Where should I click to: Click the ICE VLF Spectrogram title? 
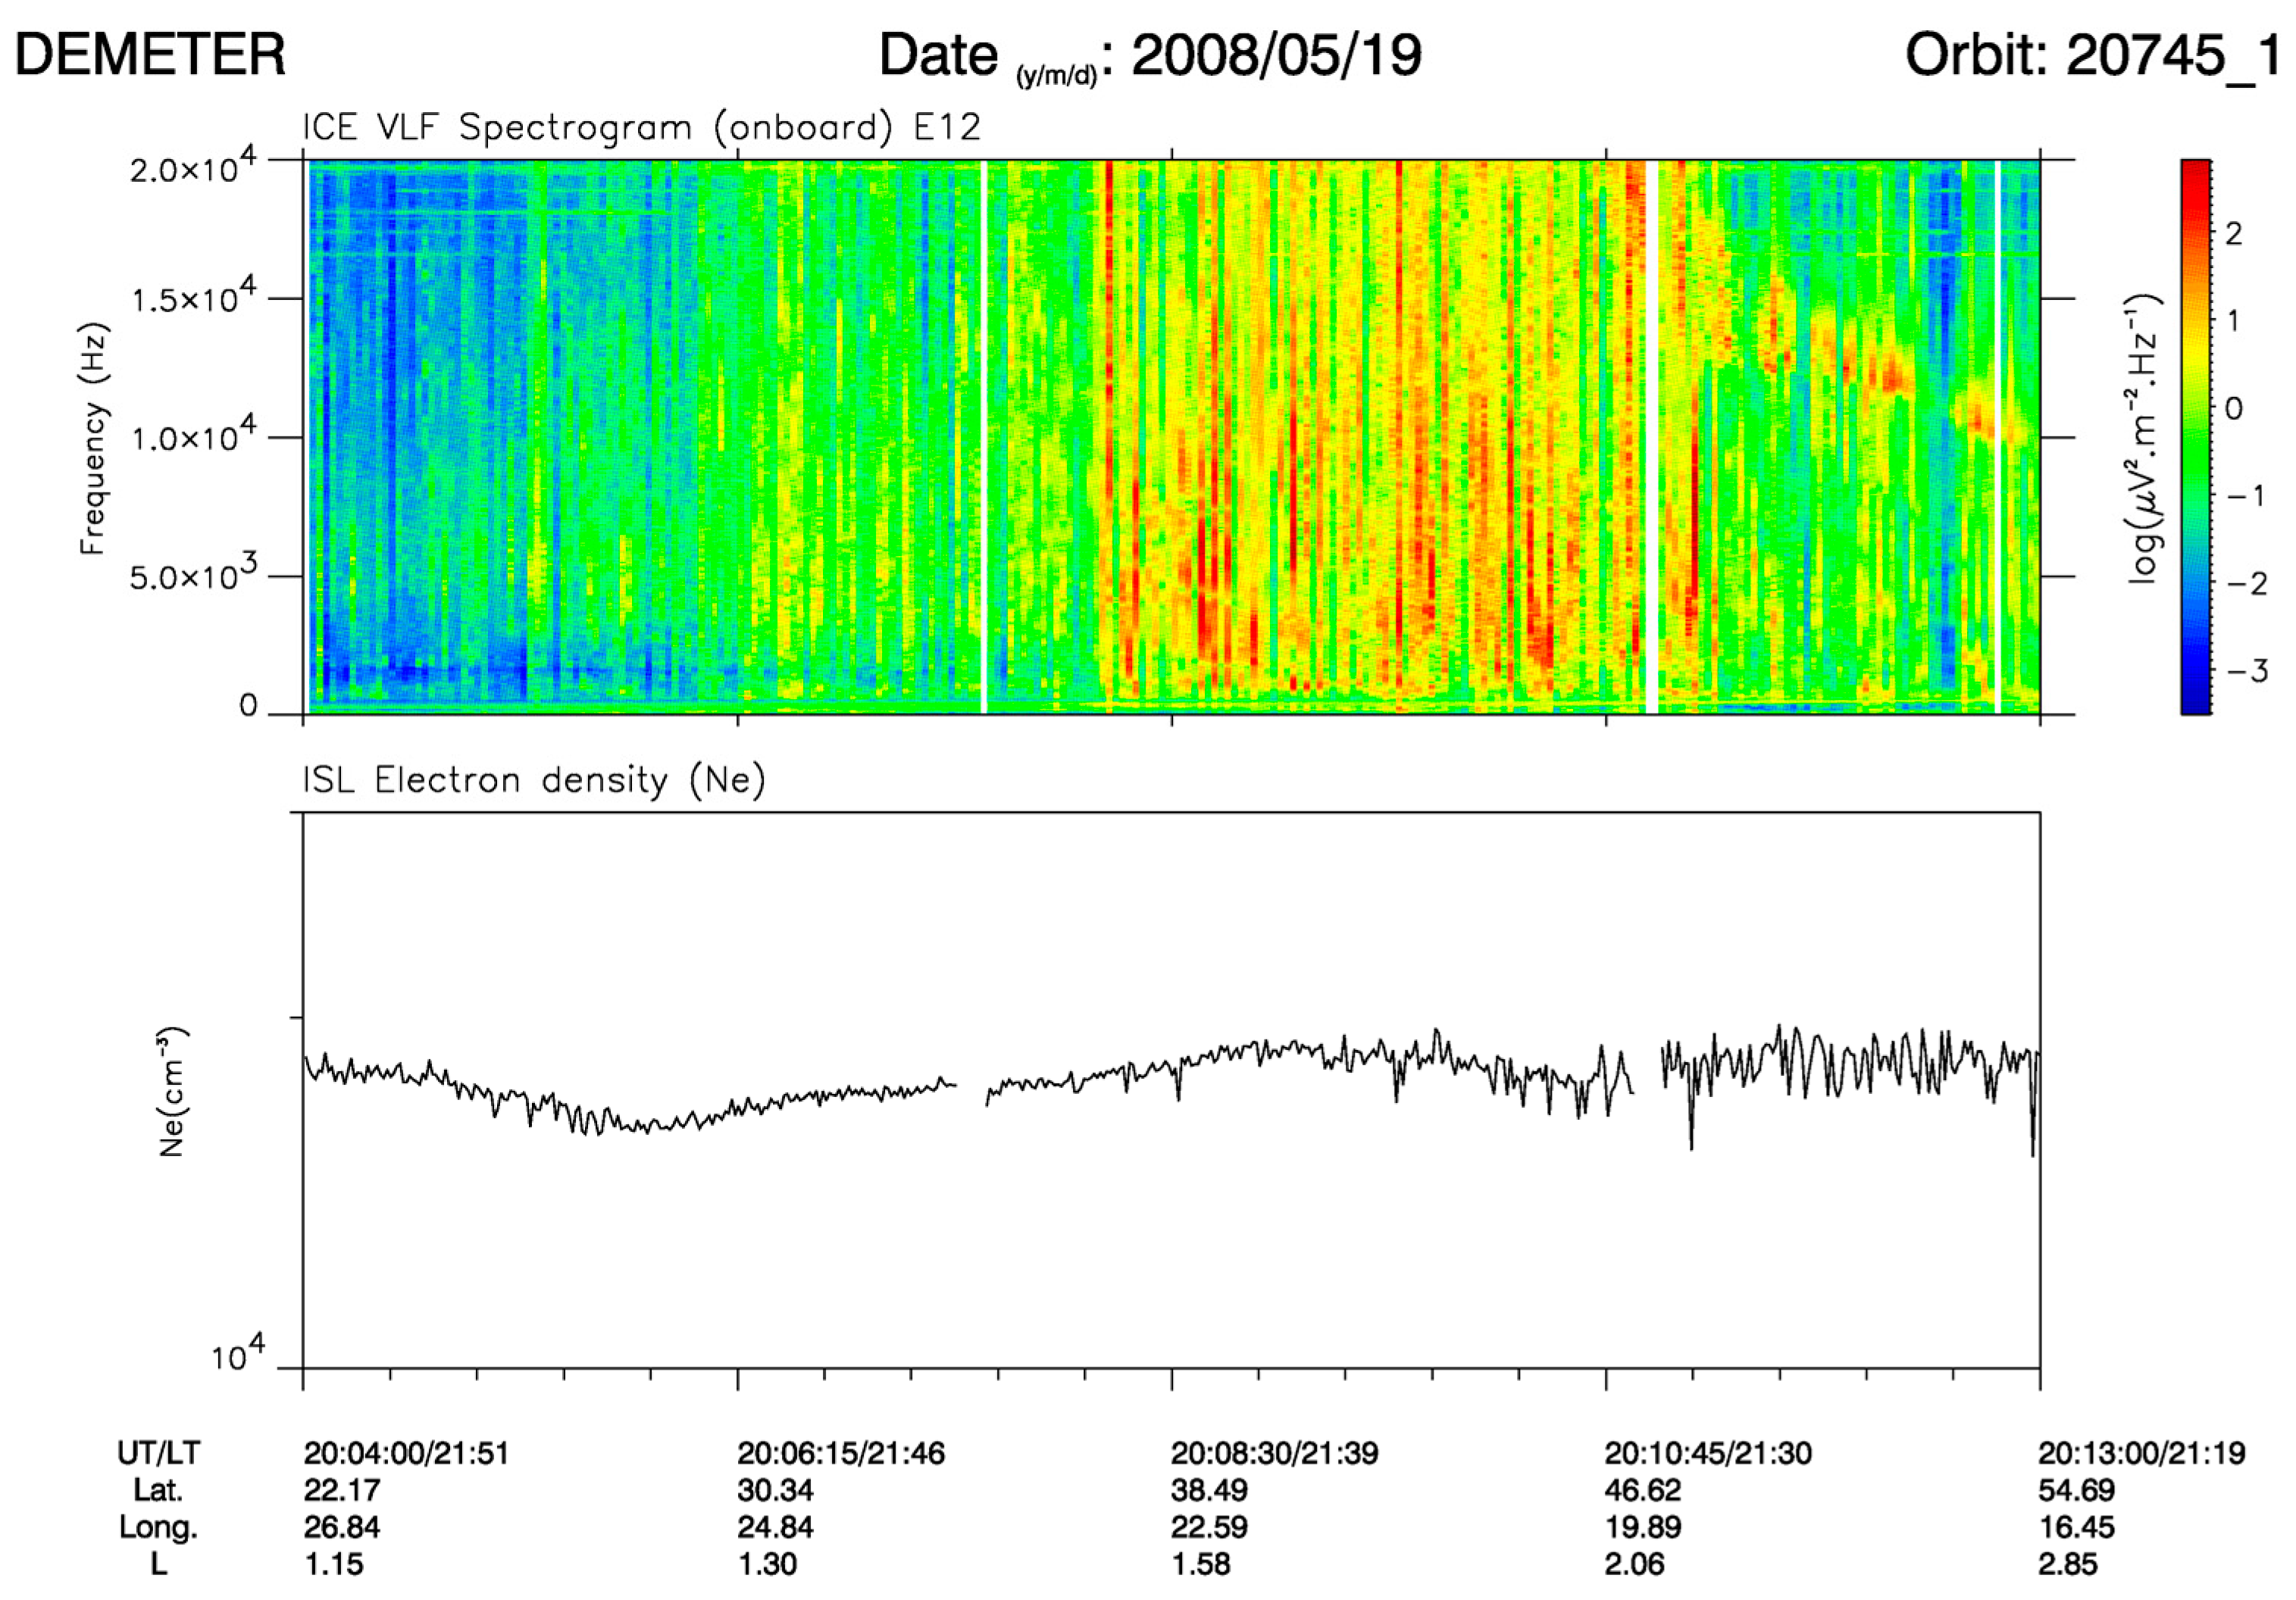point(642,128)
